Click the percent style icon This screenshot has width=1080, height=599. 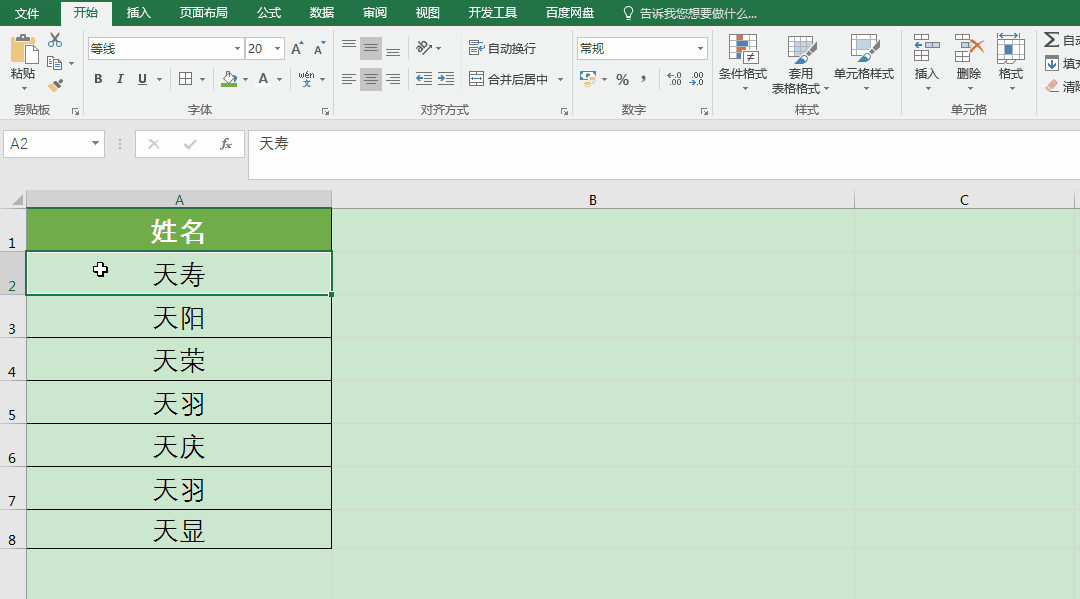click(x=621, y=78)
